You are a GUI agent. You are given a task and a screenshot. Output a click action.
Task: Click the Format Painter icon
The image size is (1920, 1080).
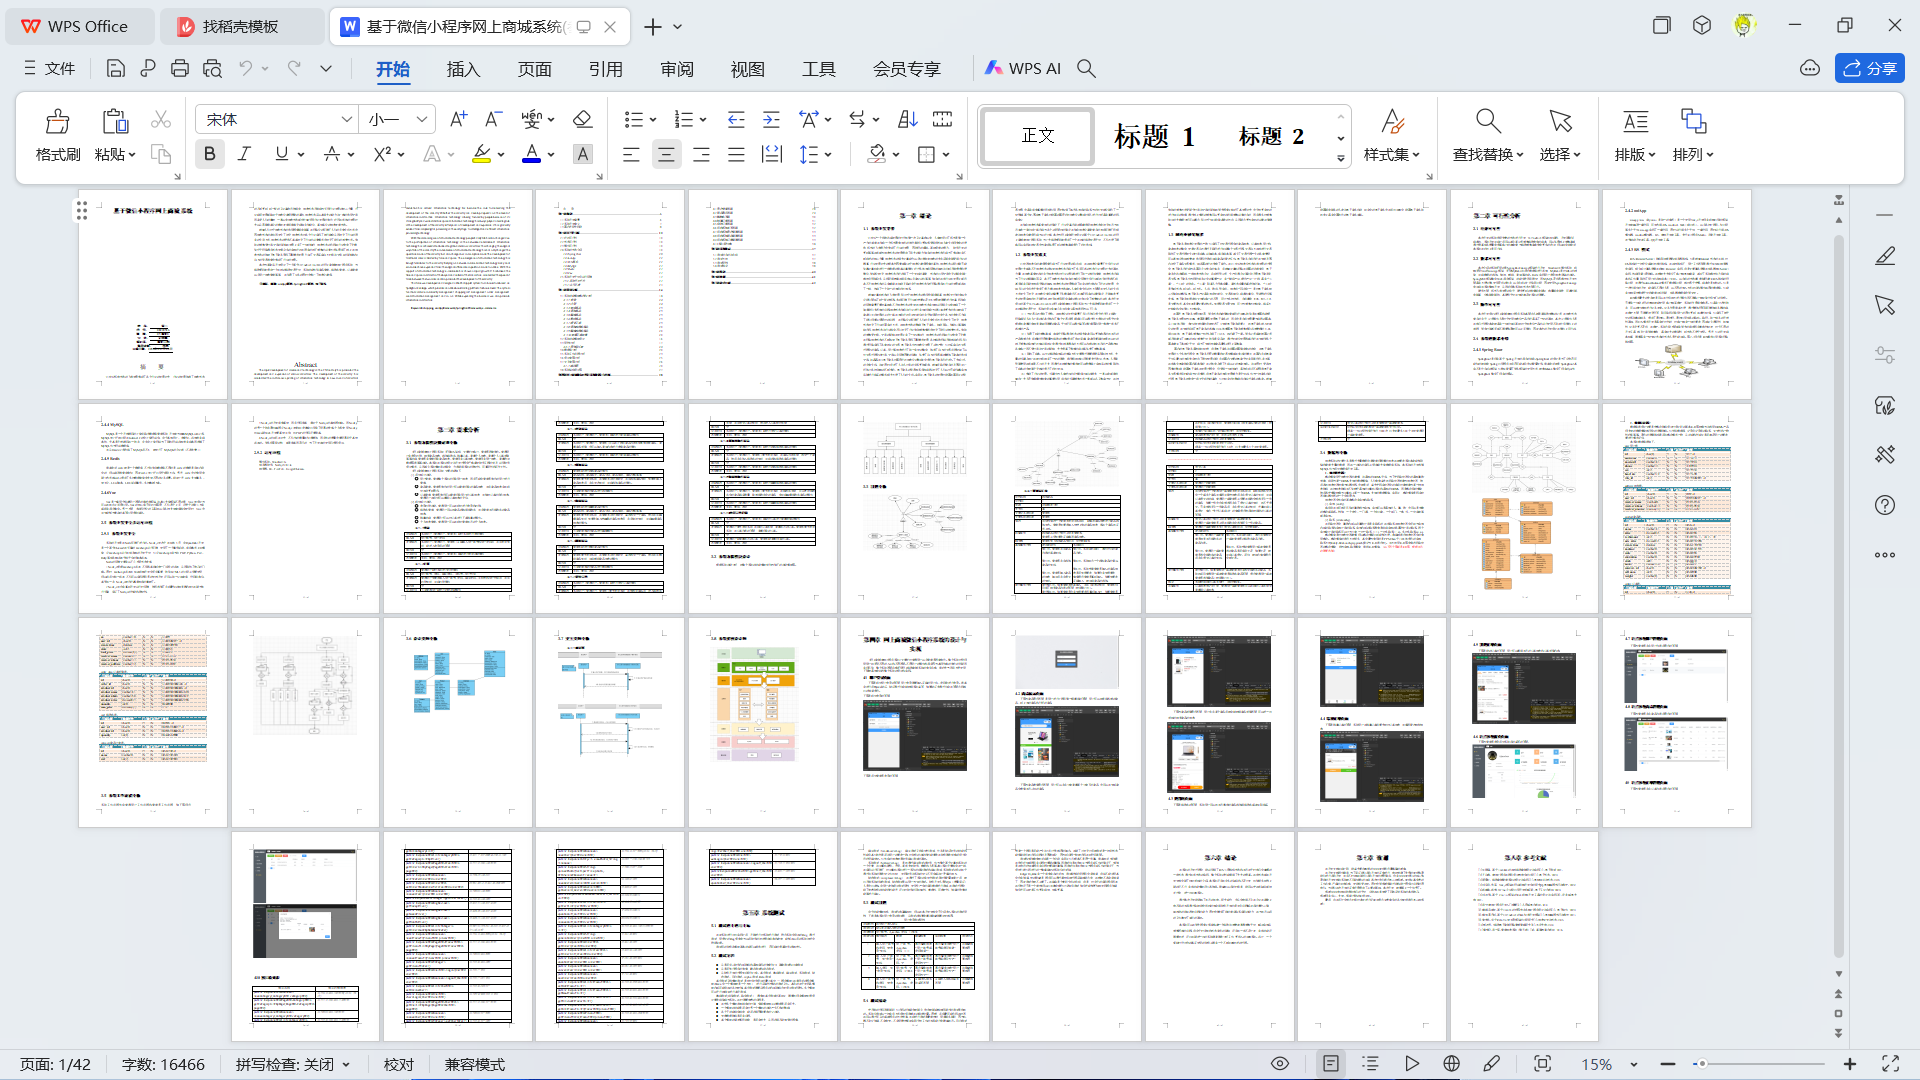coord(57,122)
